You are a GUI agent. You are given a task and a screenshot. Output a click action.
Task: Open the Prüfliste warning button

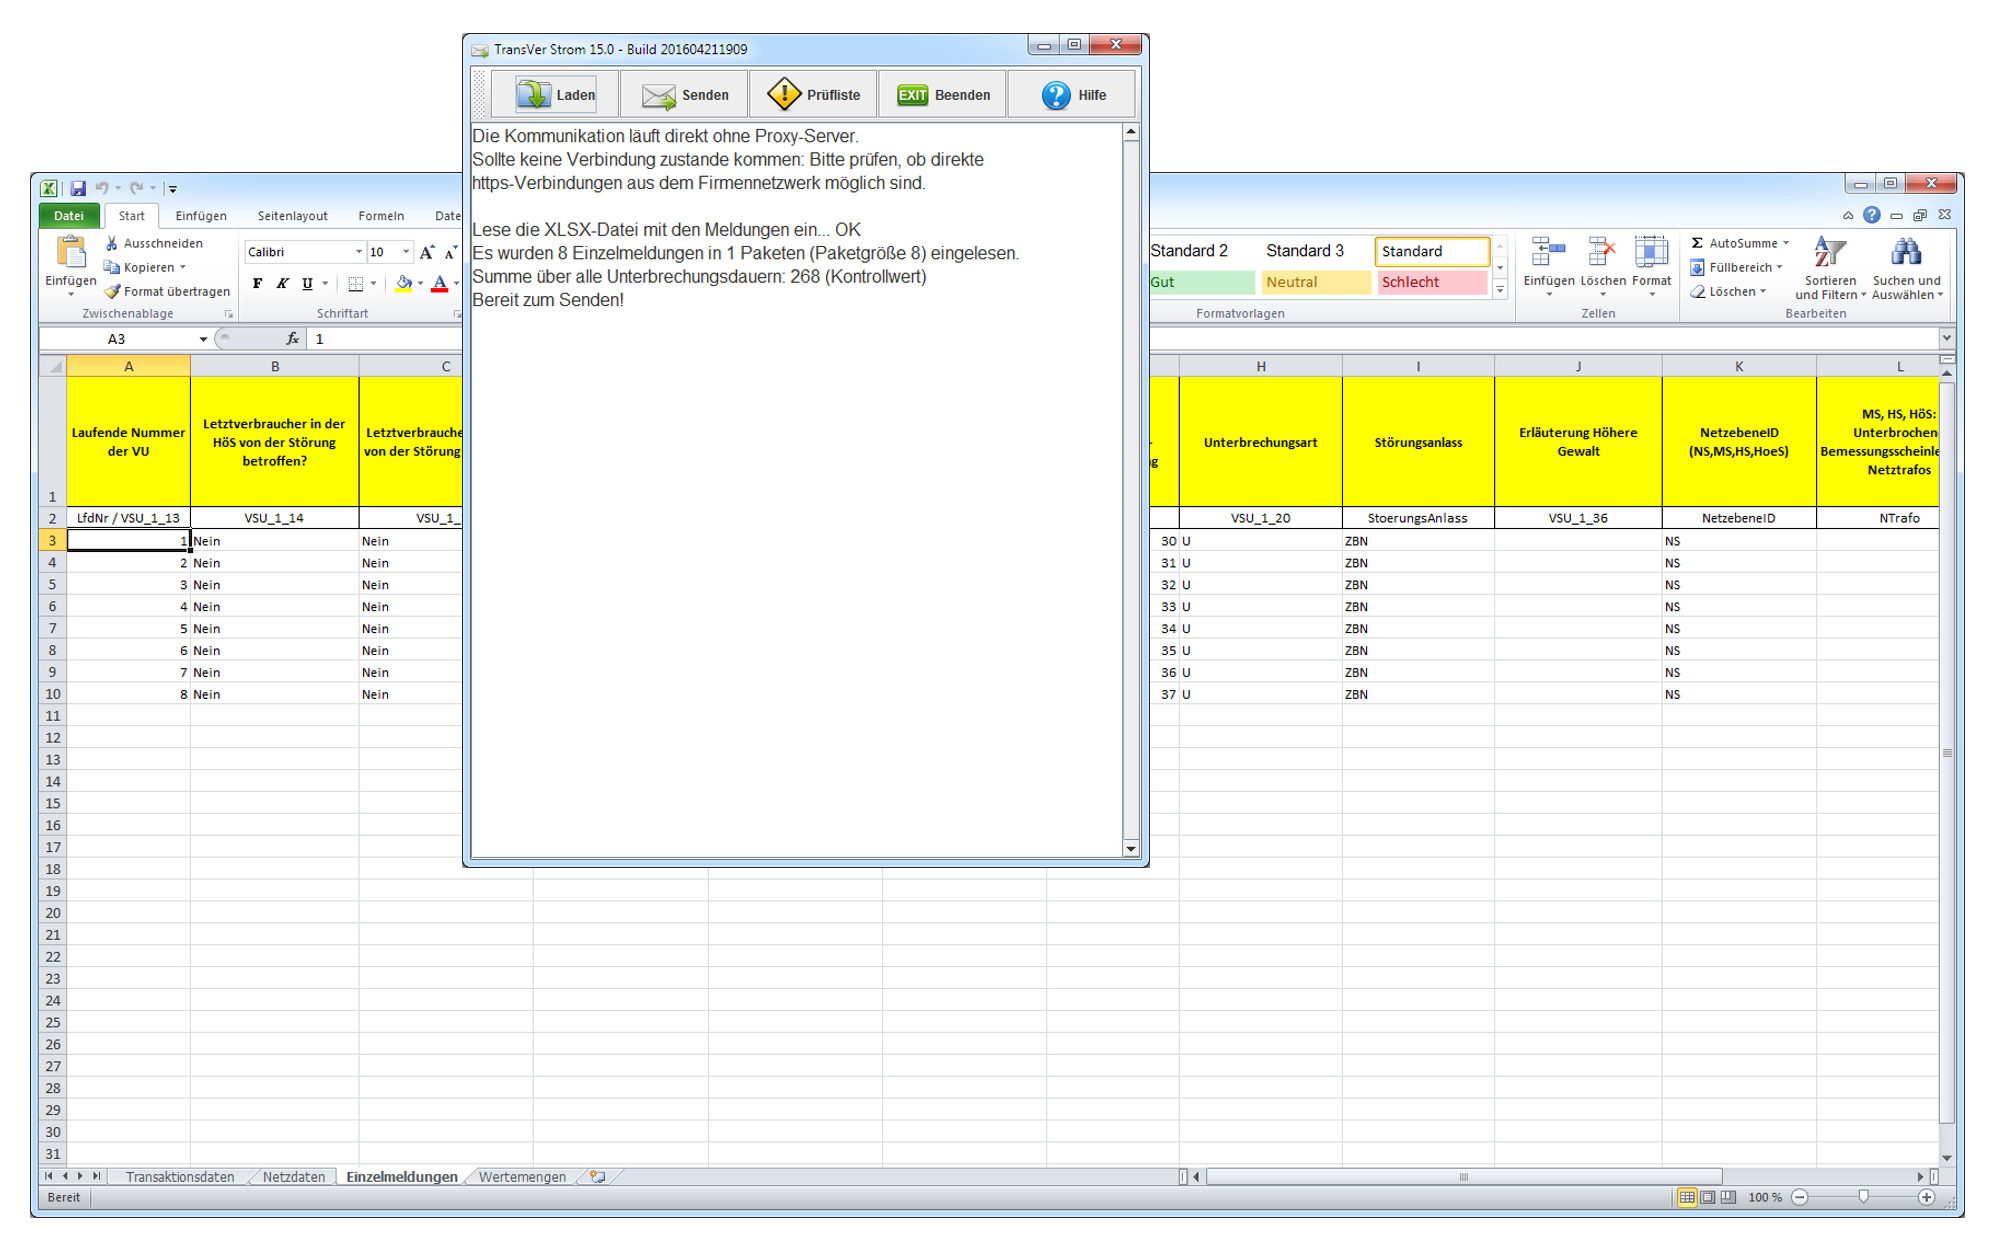tap(813, 95)
